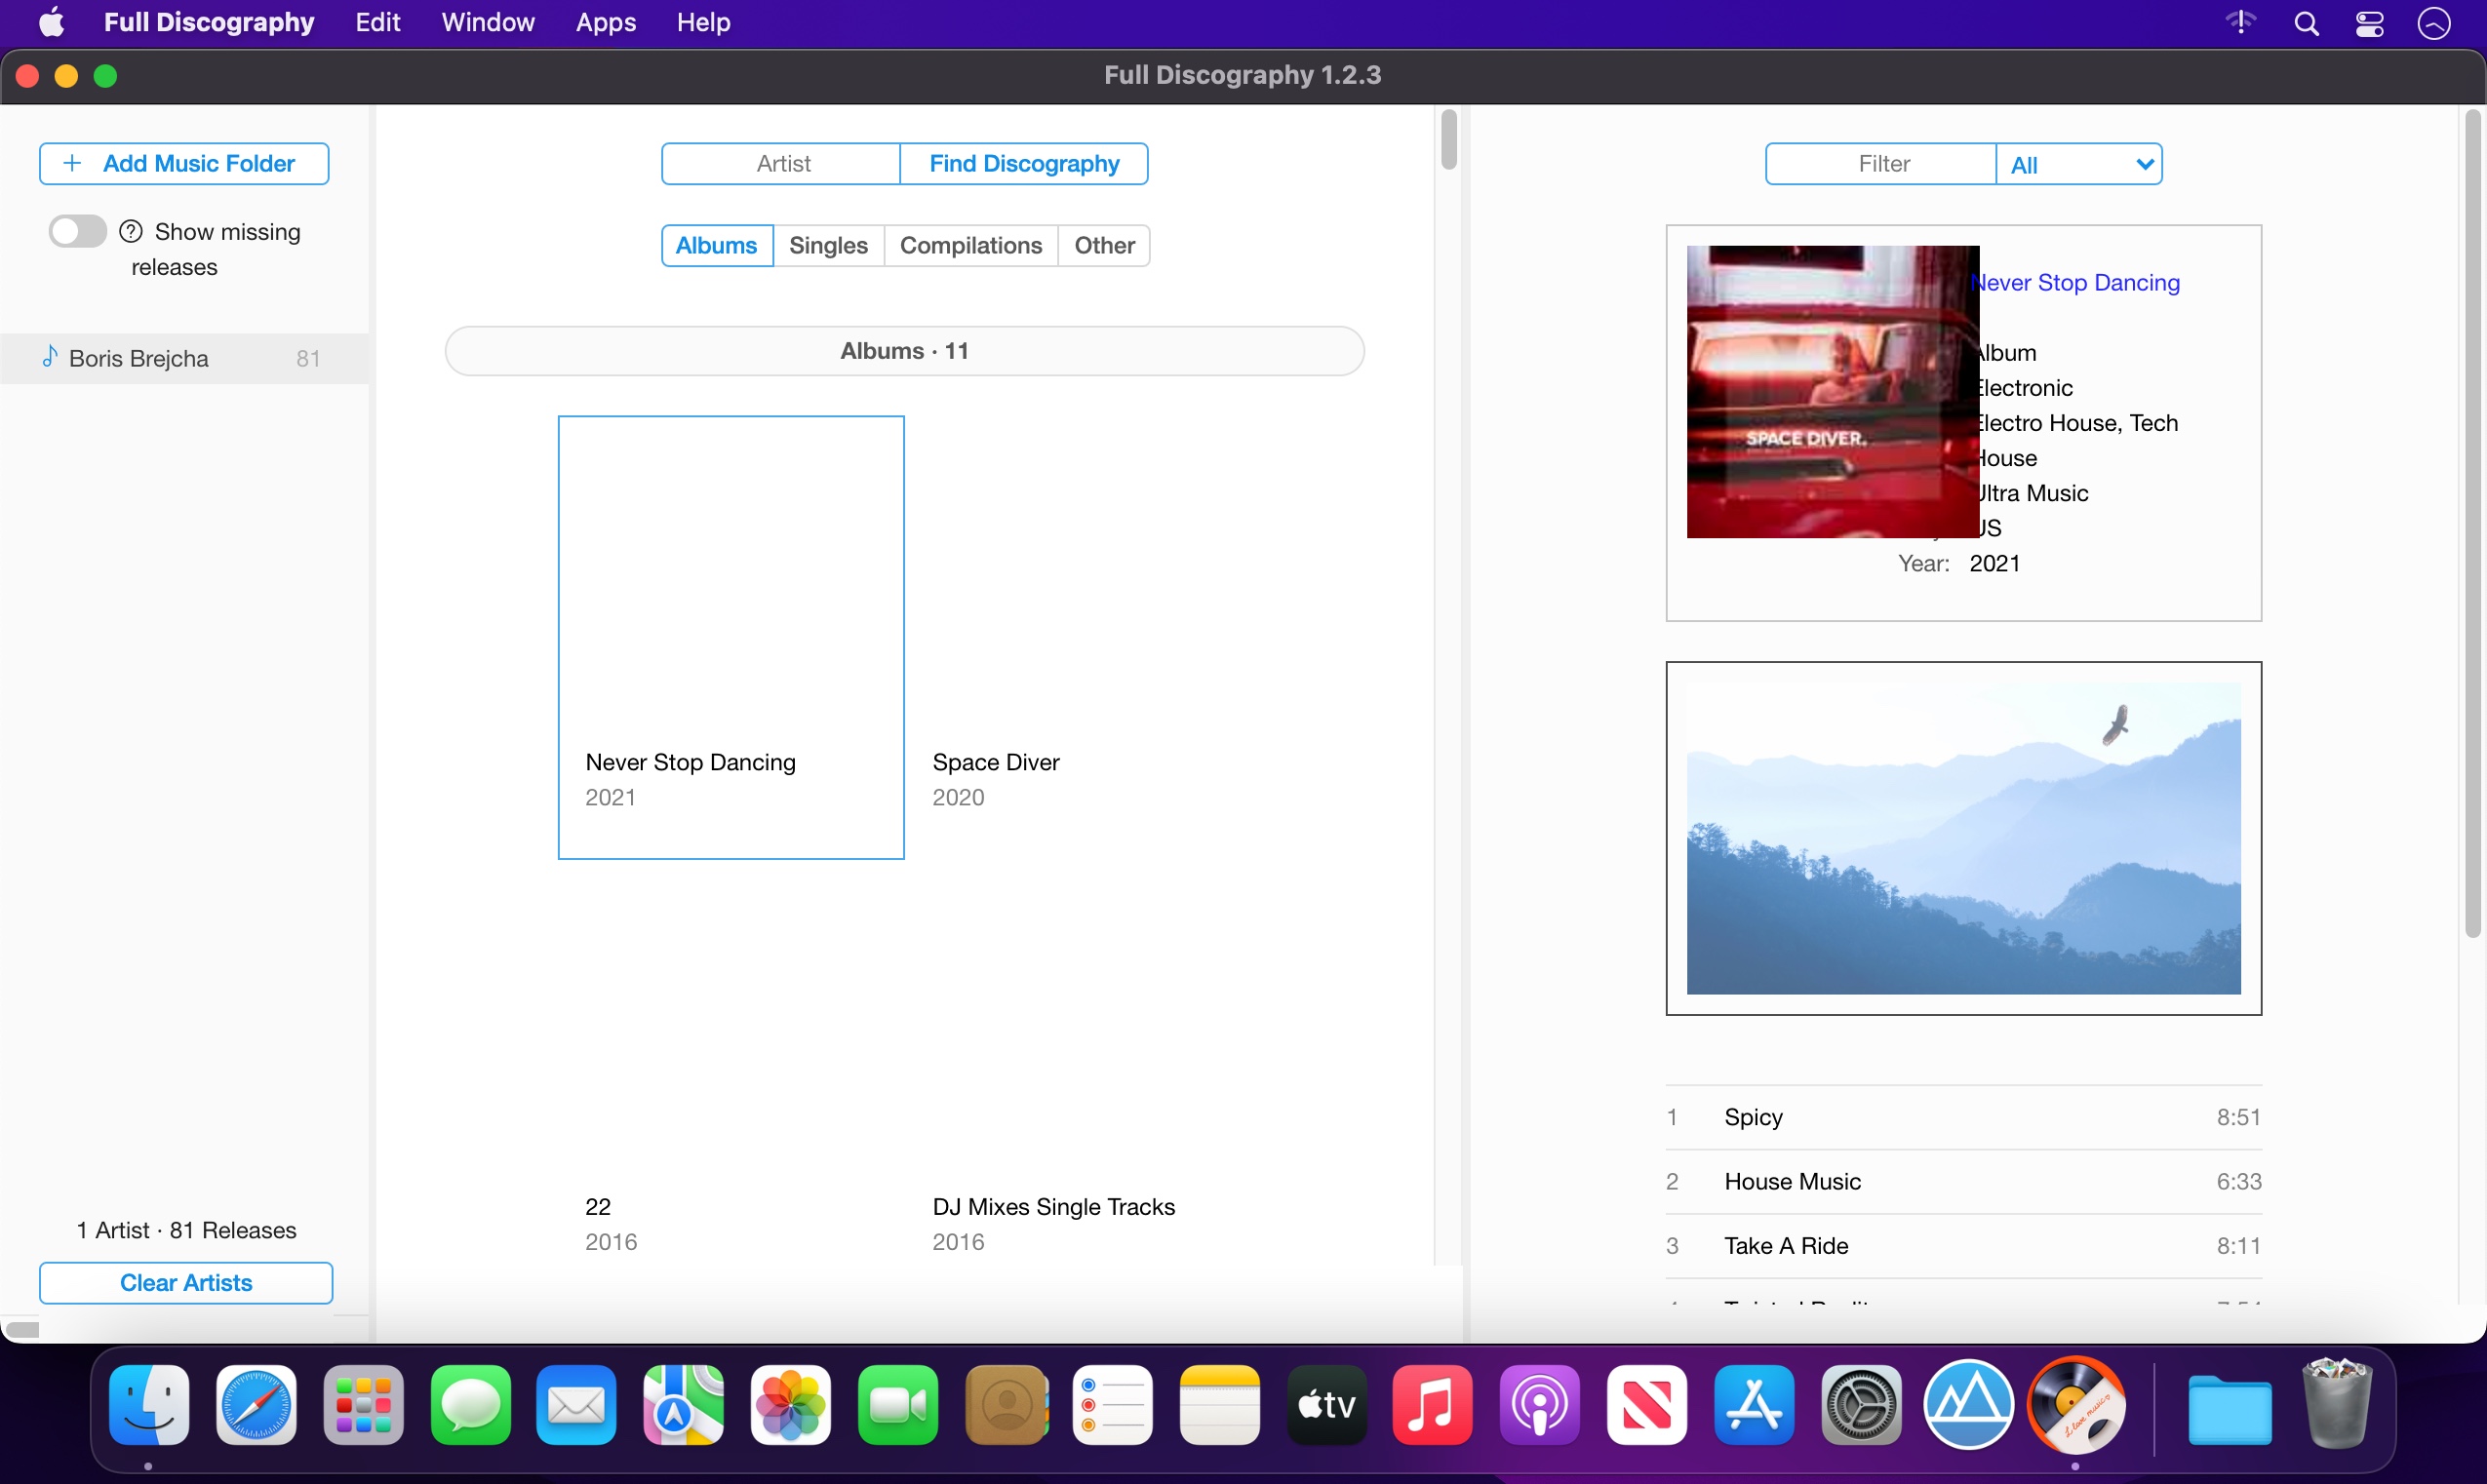
Task: Launch Safari from the dock
Action: click(x=256, y=1405)
